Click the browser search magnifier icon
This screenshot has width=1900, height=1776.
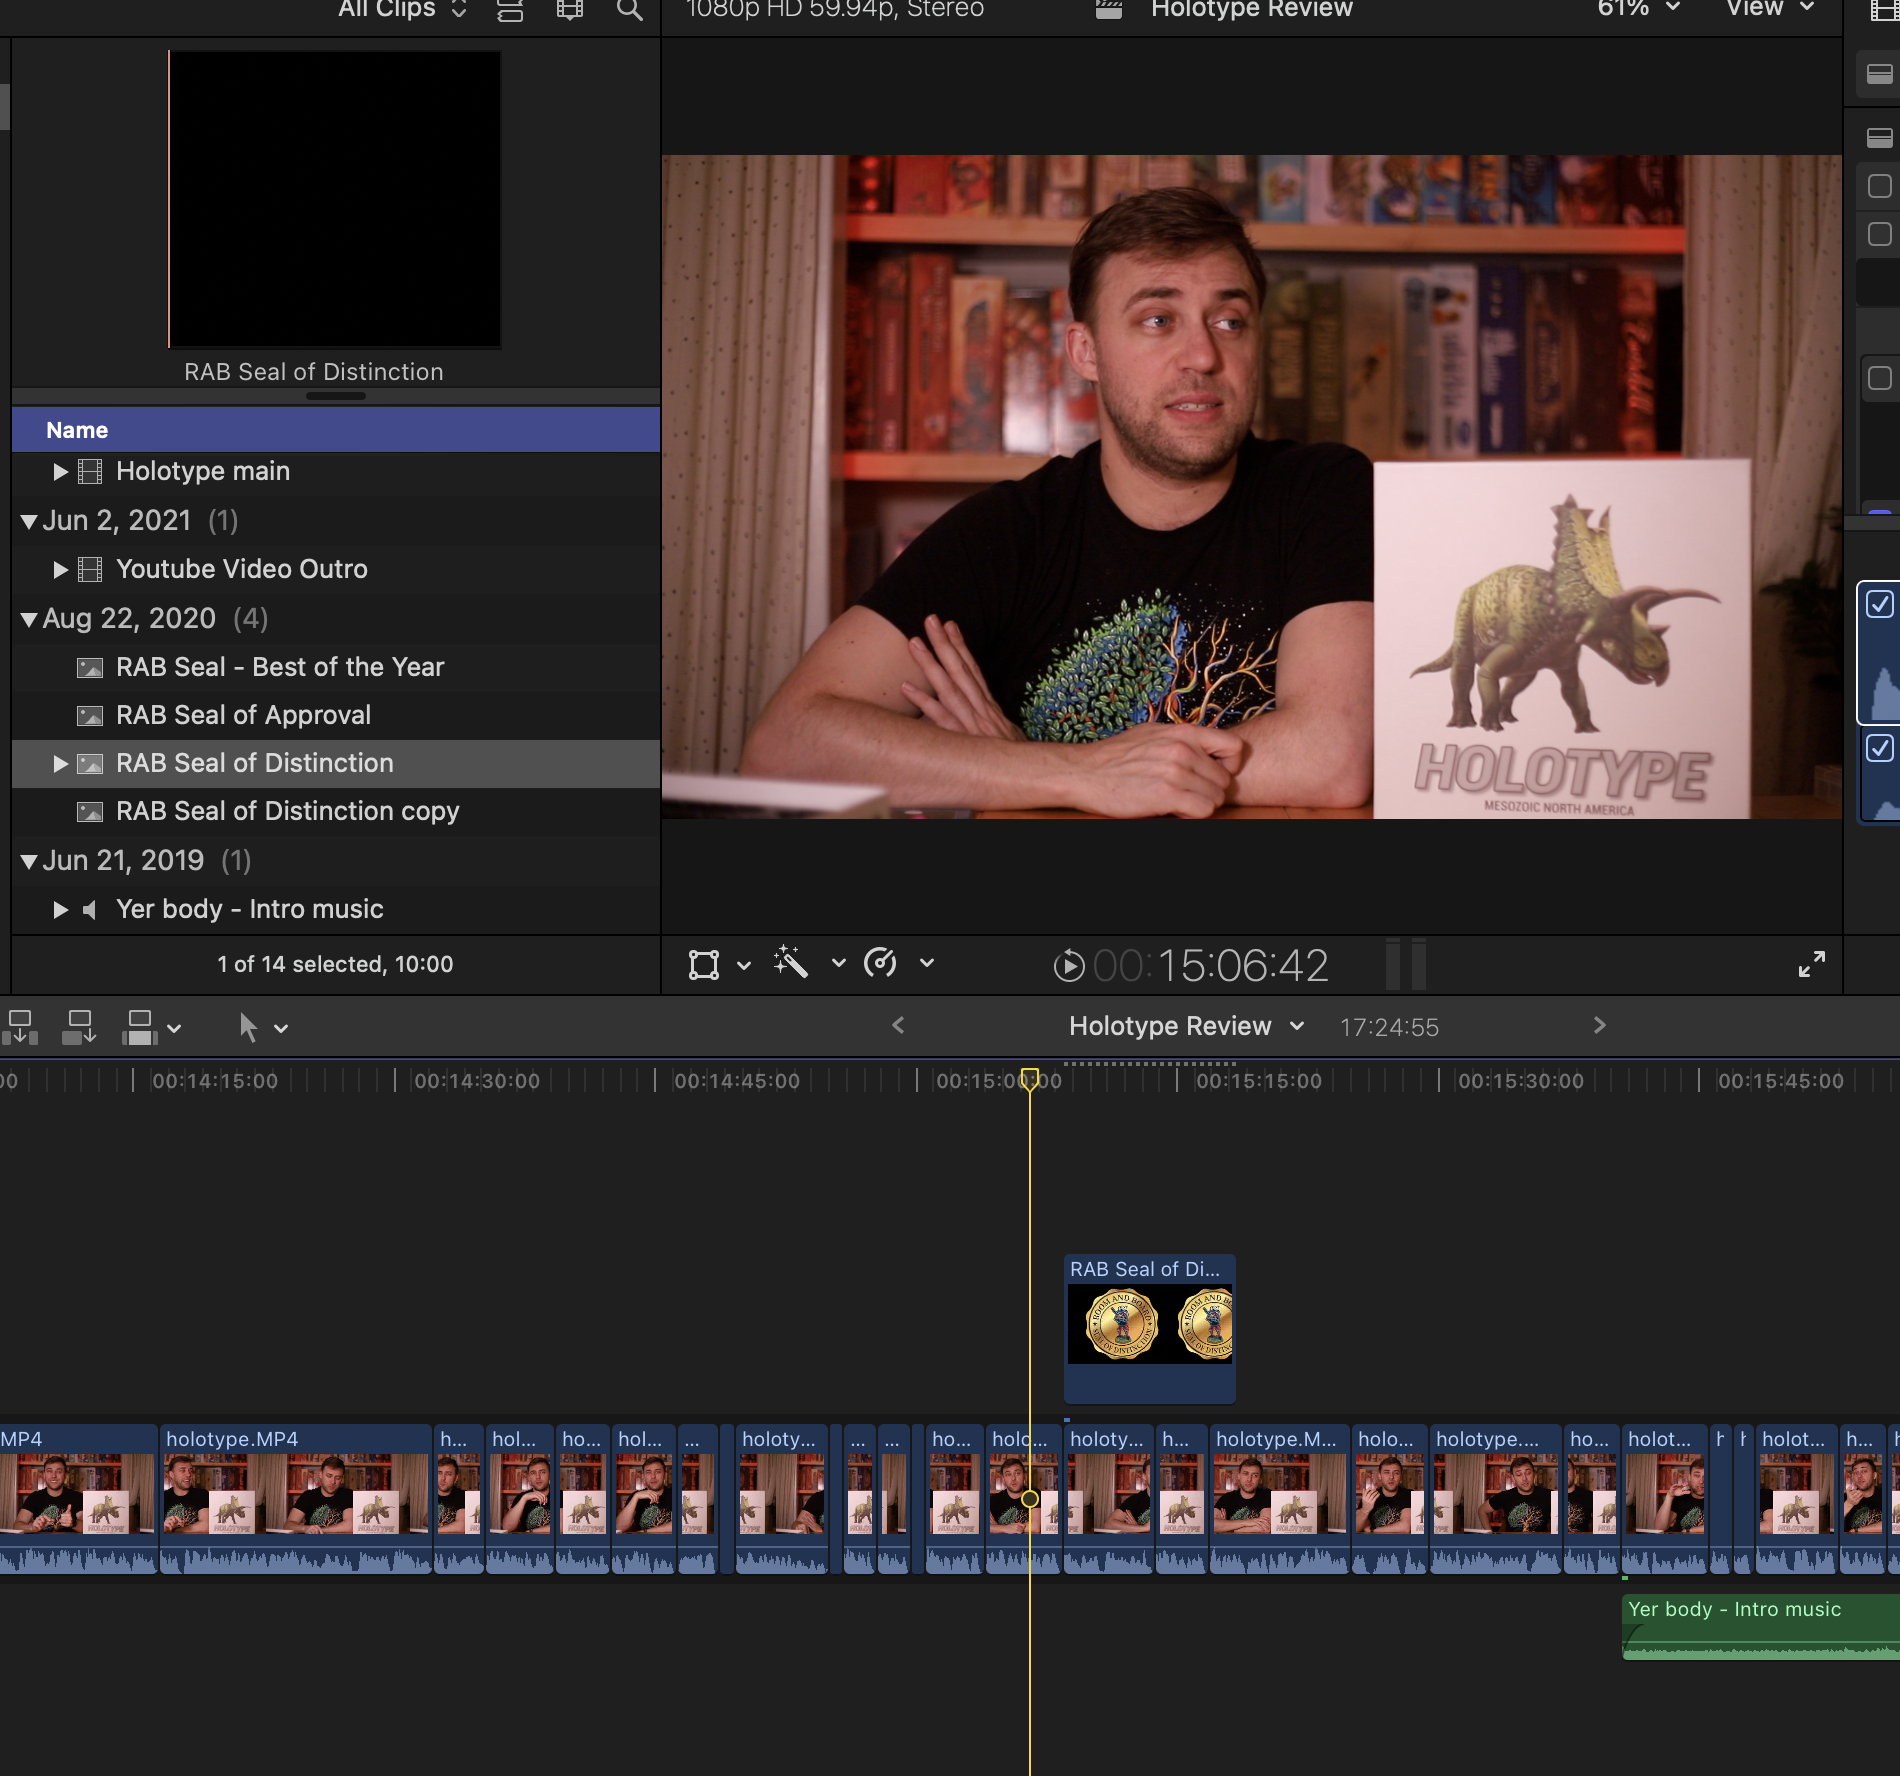629,10
